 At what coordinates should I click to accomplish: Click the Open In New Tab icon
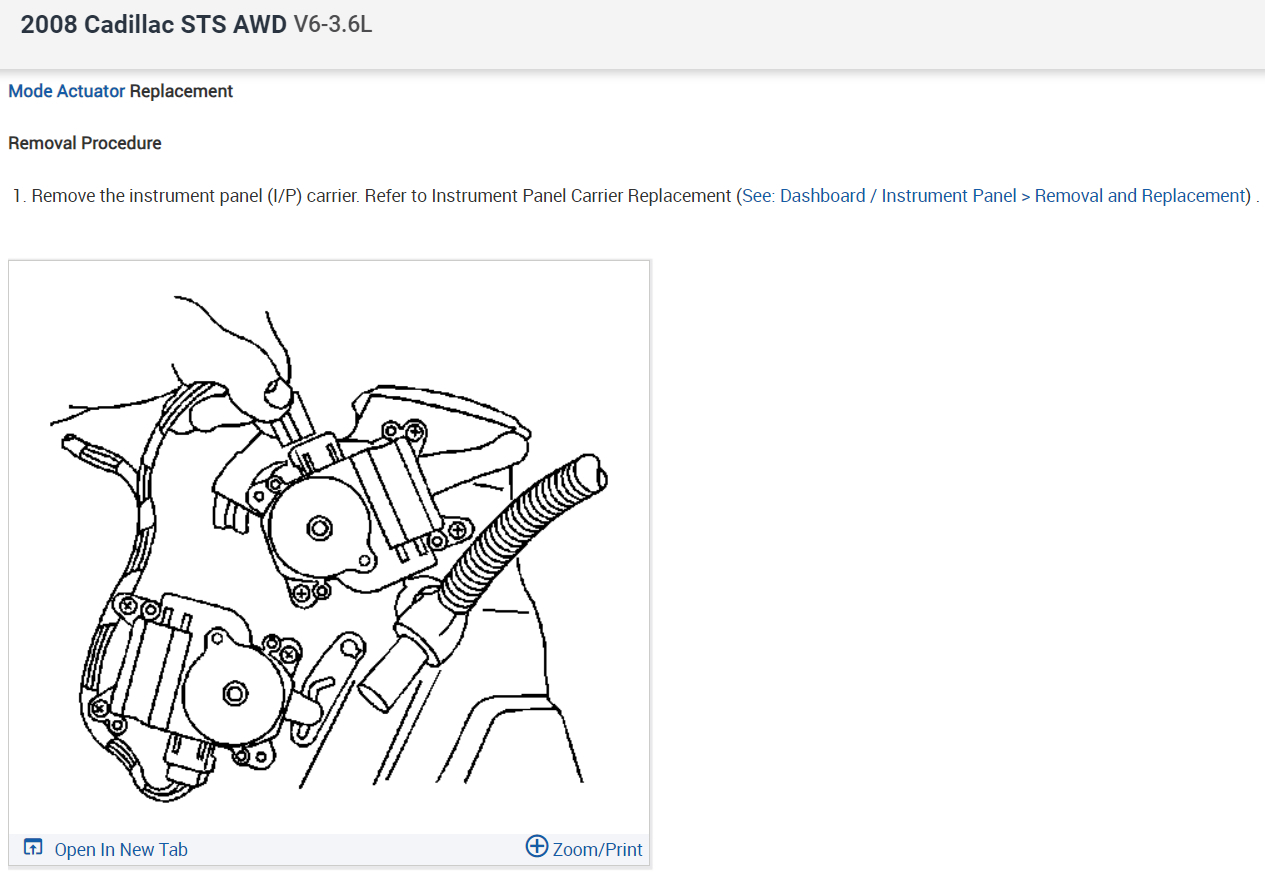tap(33, 848)
